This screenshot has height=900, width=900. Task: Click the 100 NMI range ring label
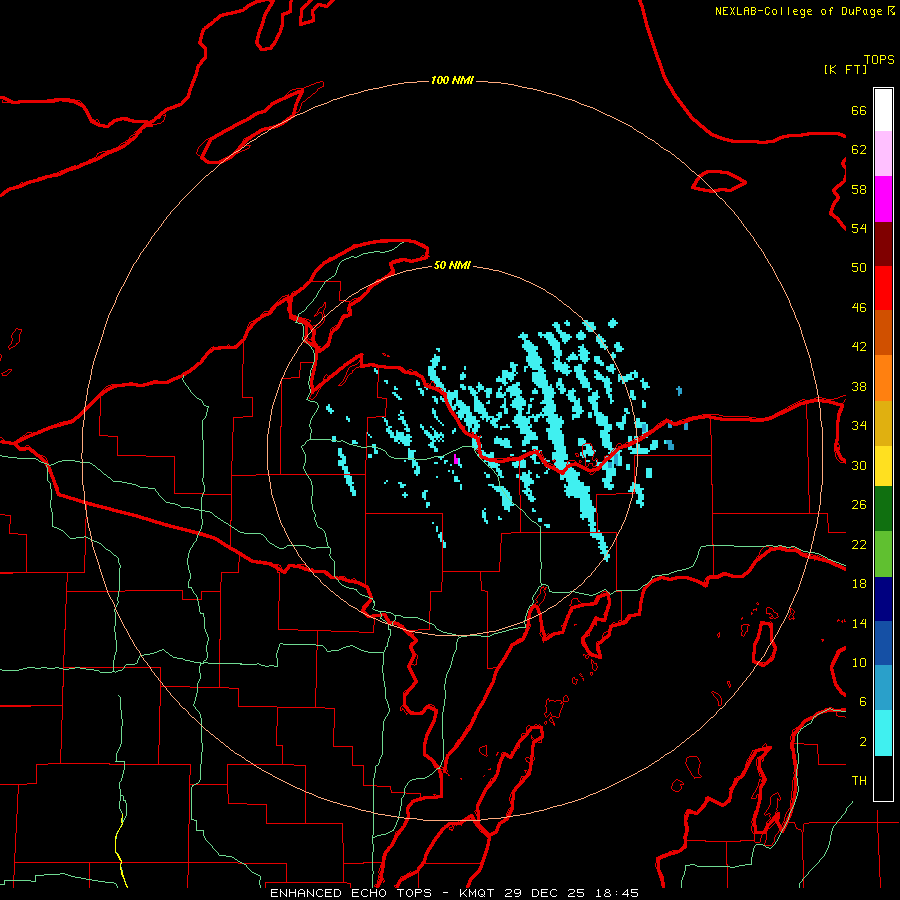coord(452,80)
